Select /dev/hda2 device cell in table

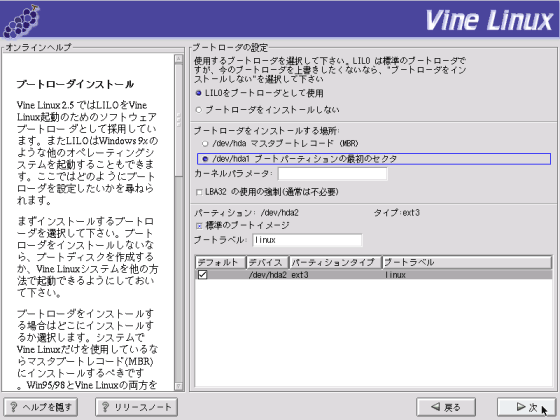(268, 275)
